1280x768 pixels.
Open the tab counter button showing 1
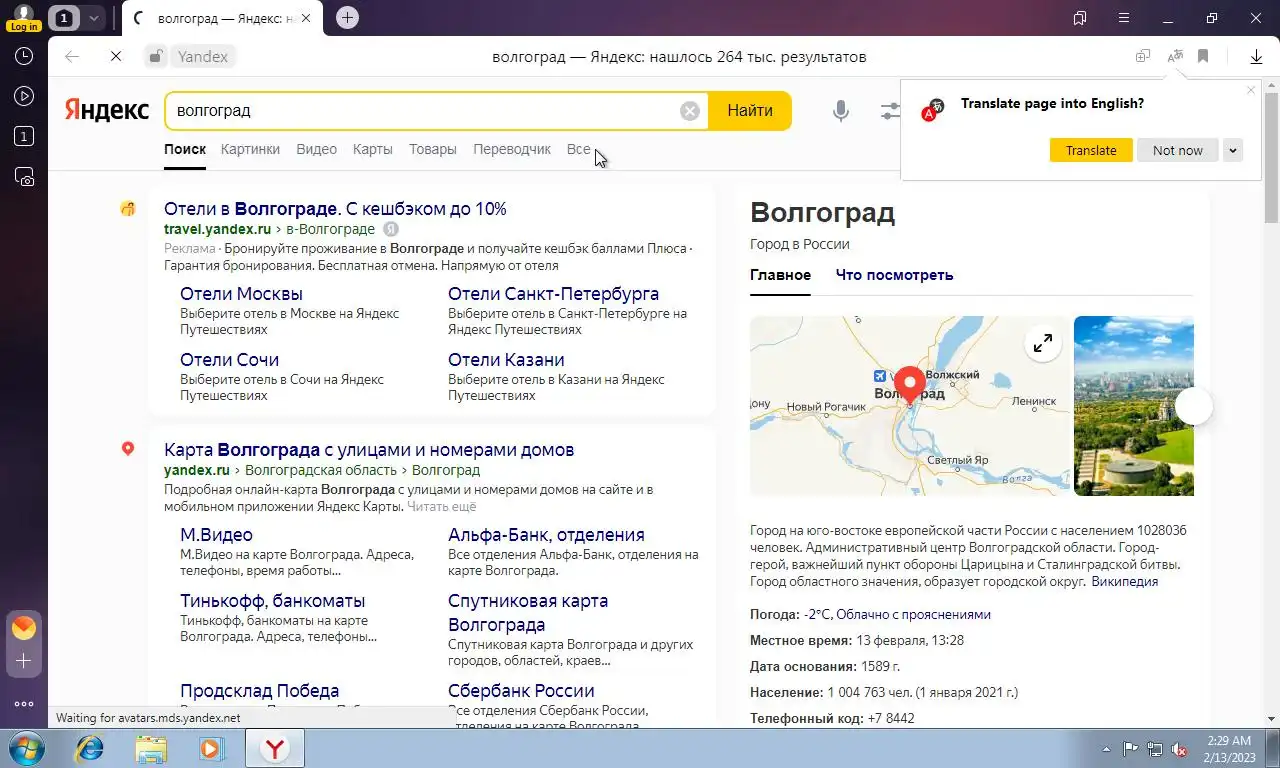tap(64, 18)
